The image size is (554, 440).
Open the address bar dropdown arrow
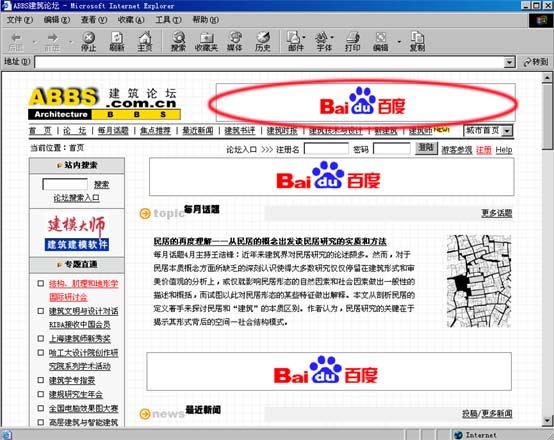coord(509,62)
